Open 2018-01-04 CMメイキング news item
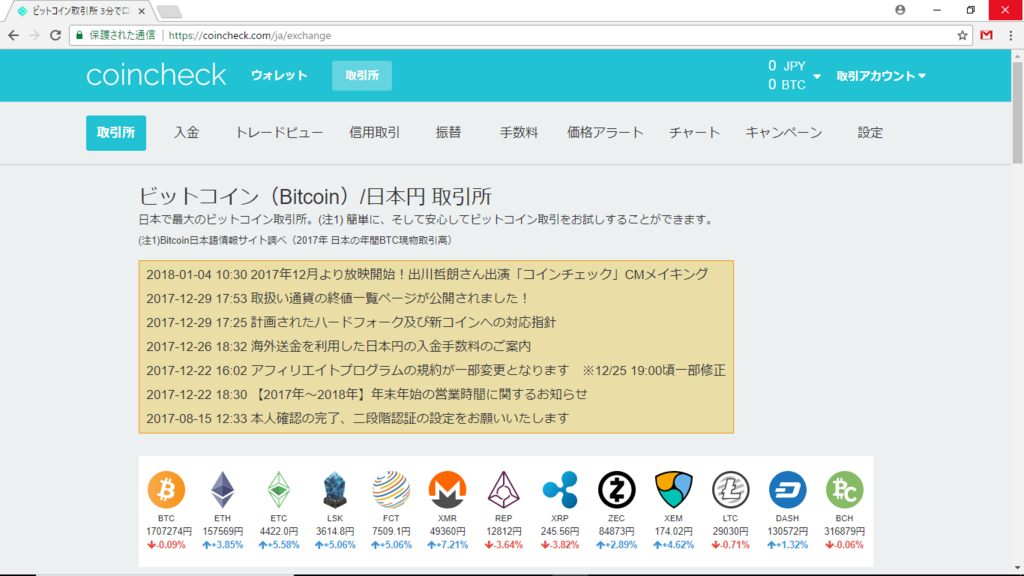 pos(427,274)
